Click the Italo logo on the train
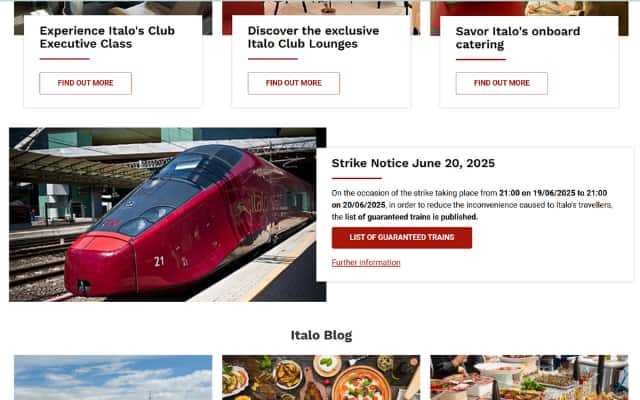 (x=256, y=203)
